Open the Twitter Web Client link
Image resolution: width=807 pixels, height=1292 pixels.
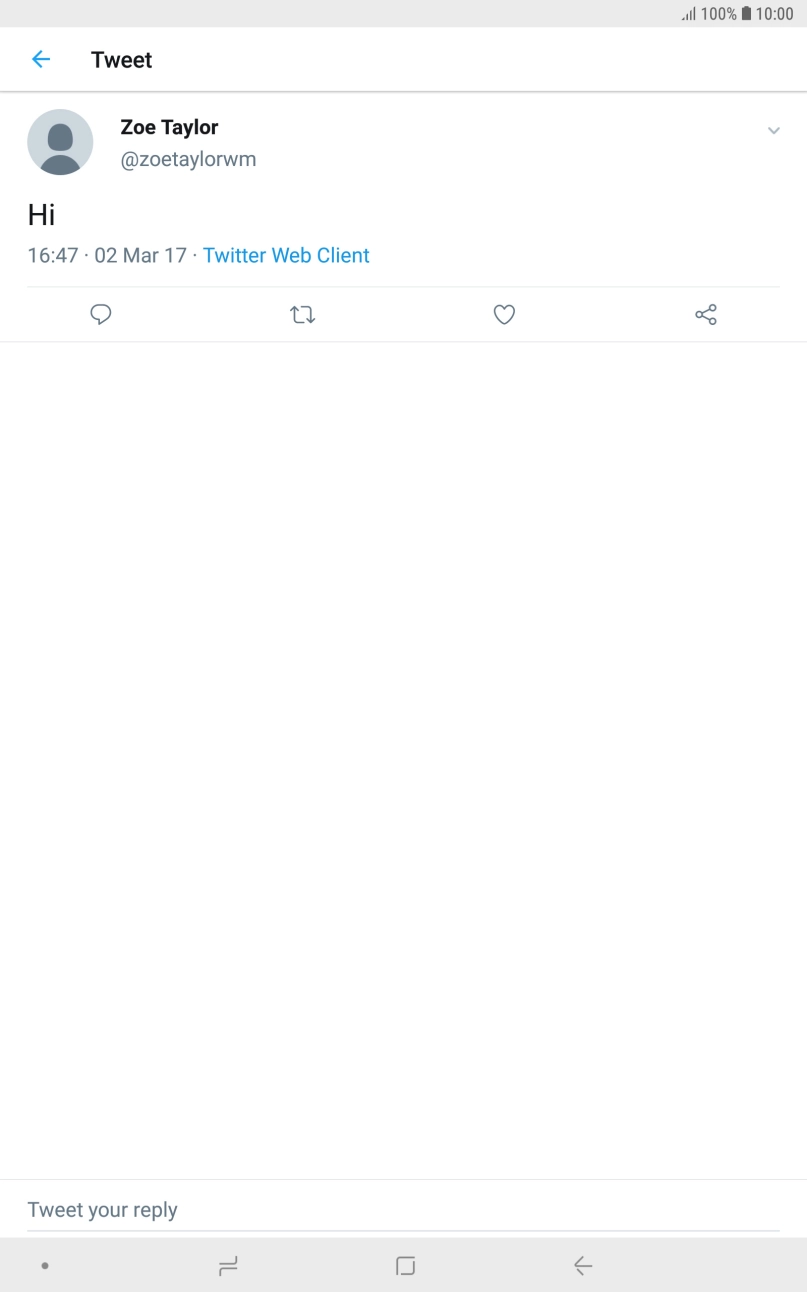[x=286, y=255]
